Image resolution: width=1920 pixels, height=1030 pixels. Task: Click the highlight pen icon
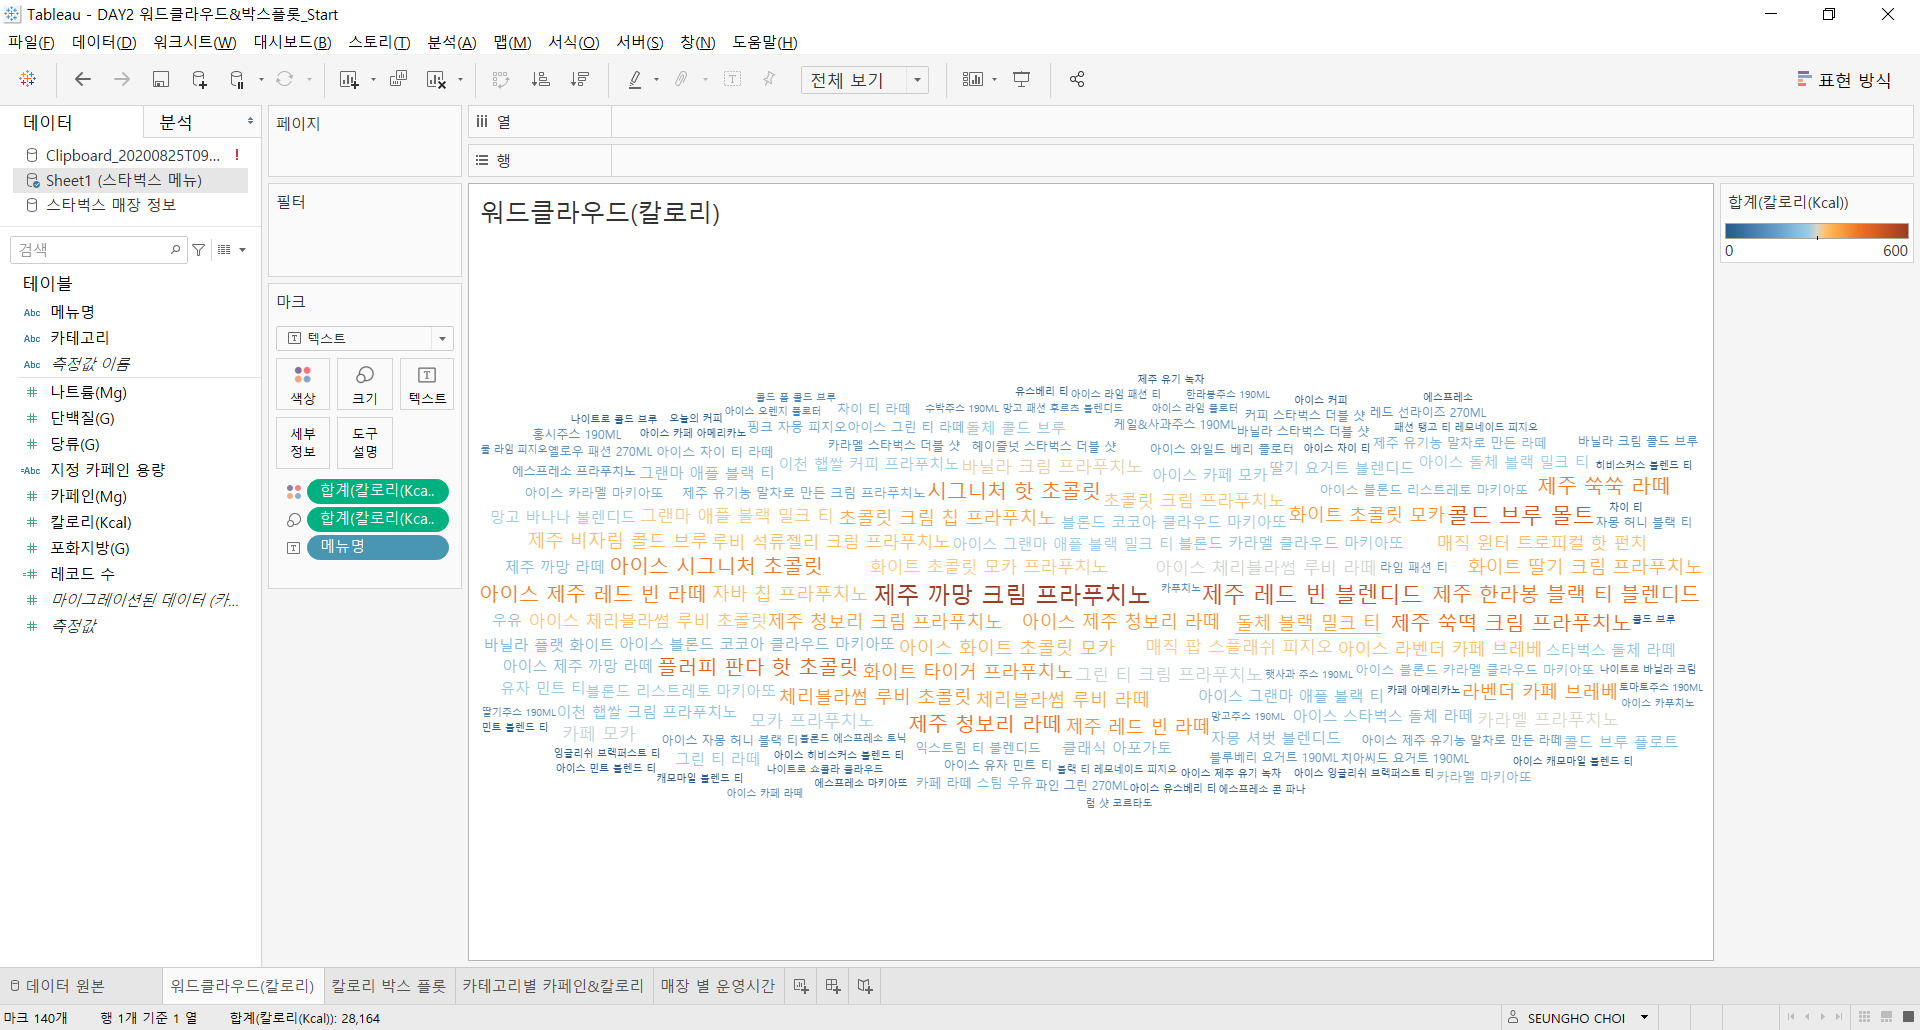tap(635, 79)
